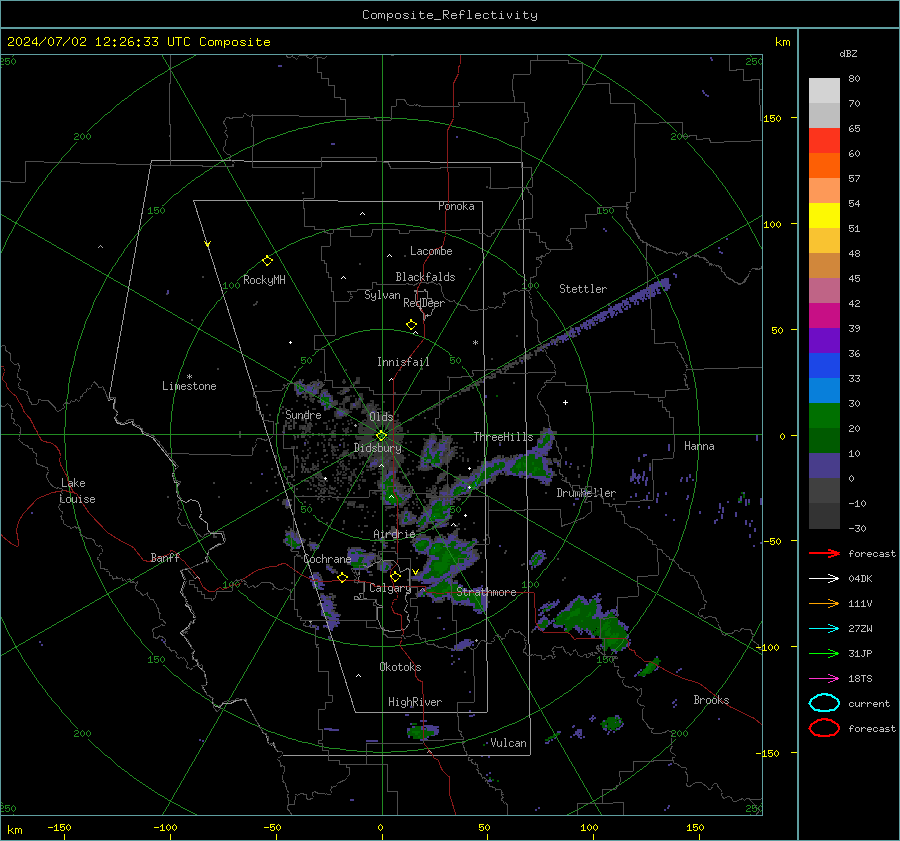Click the yellow station marker above Calgary
Screen dimensions: 900x841
395,576
